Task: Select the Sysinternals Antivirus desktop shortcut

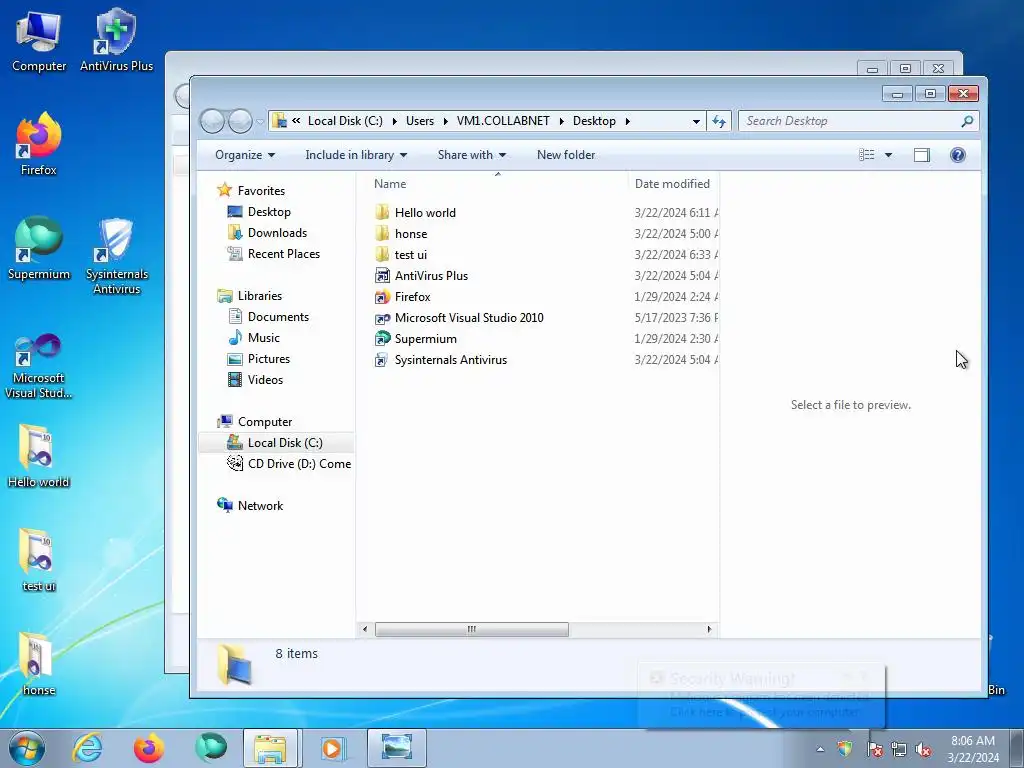Action: point(116,256)
